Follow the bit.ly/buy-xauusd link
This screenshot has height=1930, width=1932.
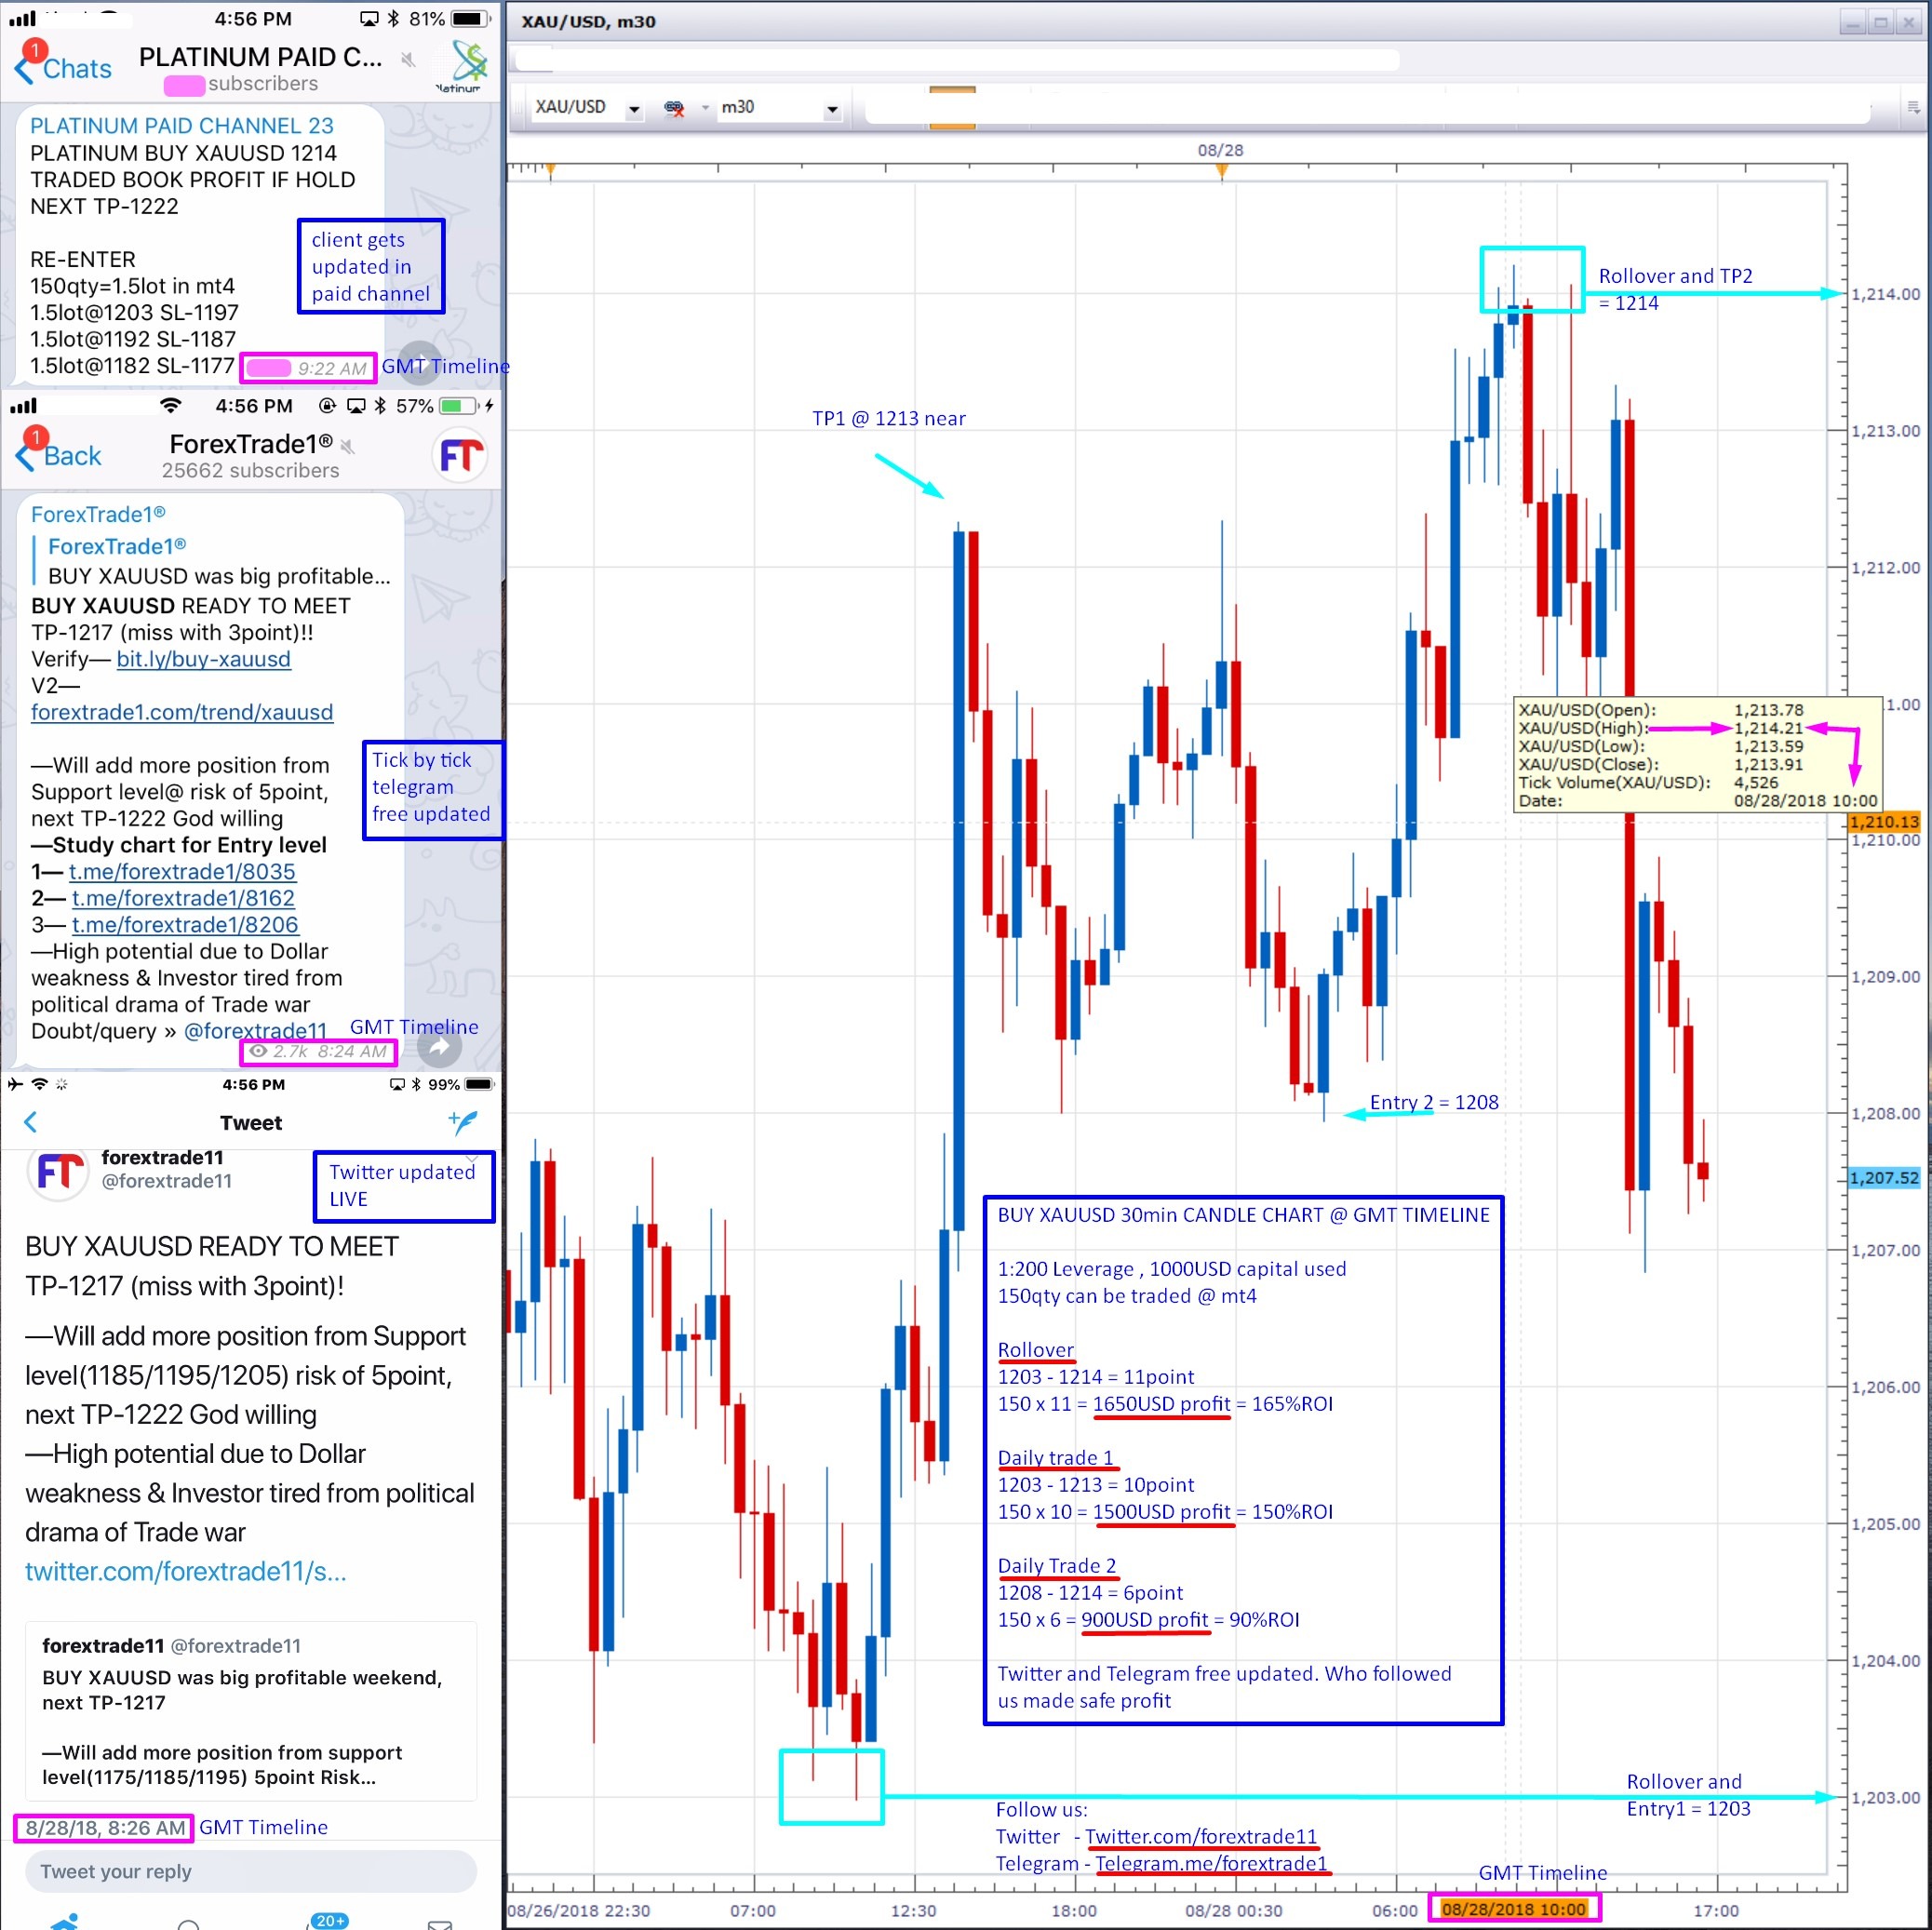(203, 659)
